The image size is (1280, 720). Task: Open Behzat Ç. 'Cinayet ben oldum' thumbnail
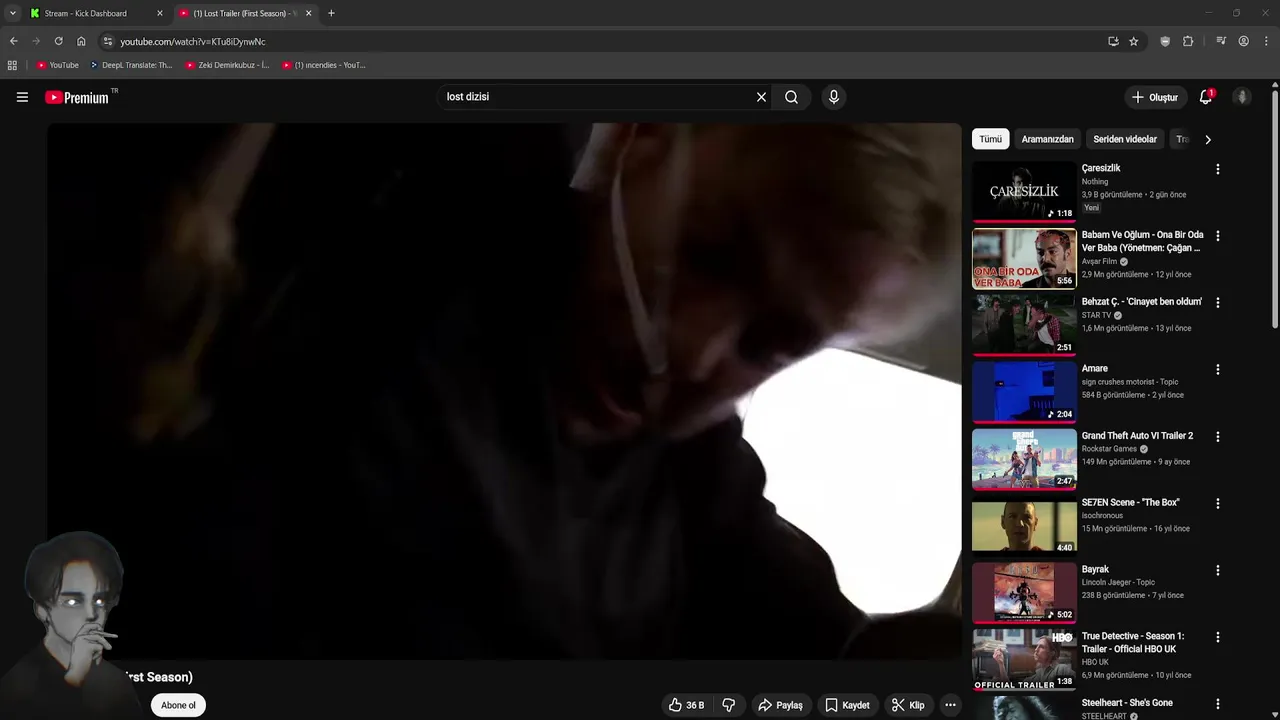tap(1024, 325)
